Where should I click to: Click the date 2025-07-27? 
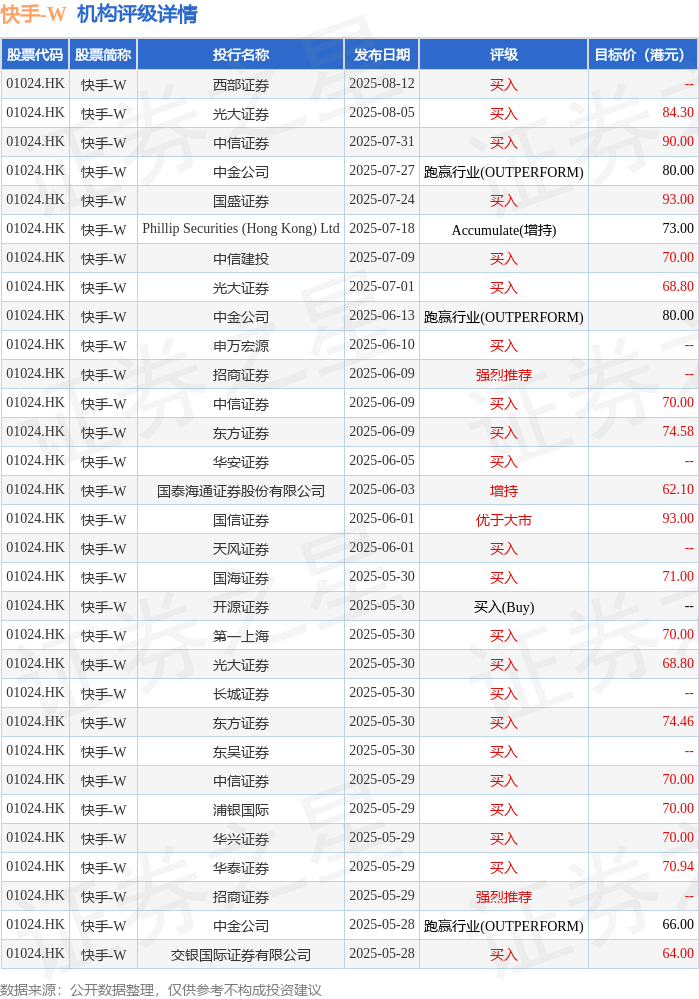(x=382, y=171)
